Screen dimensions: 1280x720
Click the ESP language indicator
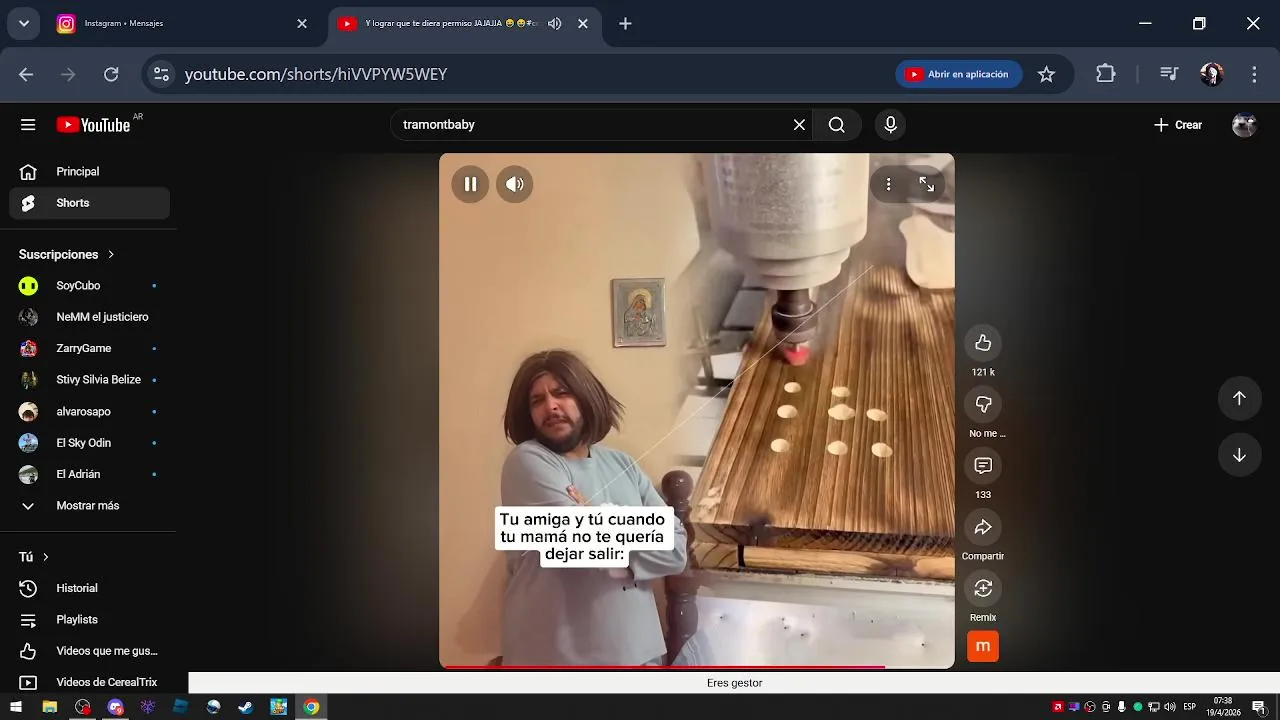point(1190,707)
